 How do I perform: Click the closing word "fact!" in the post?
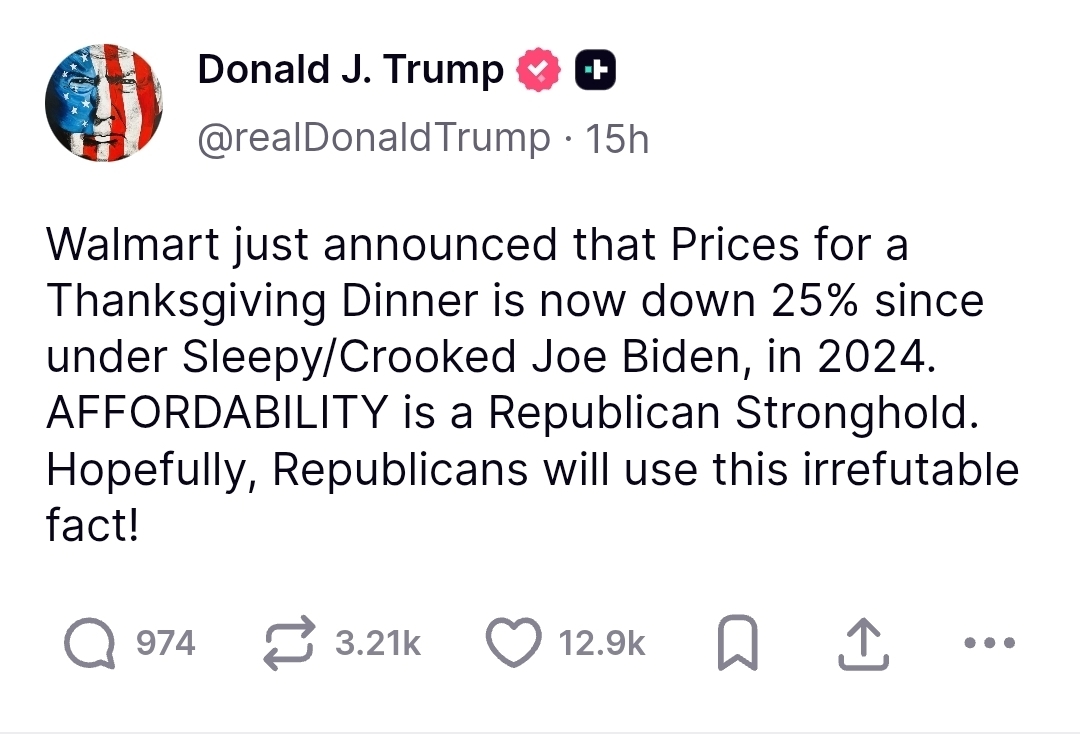coord(92,526)
